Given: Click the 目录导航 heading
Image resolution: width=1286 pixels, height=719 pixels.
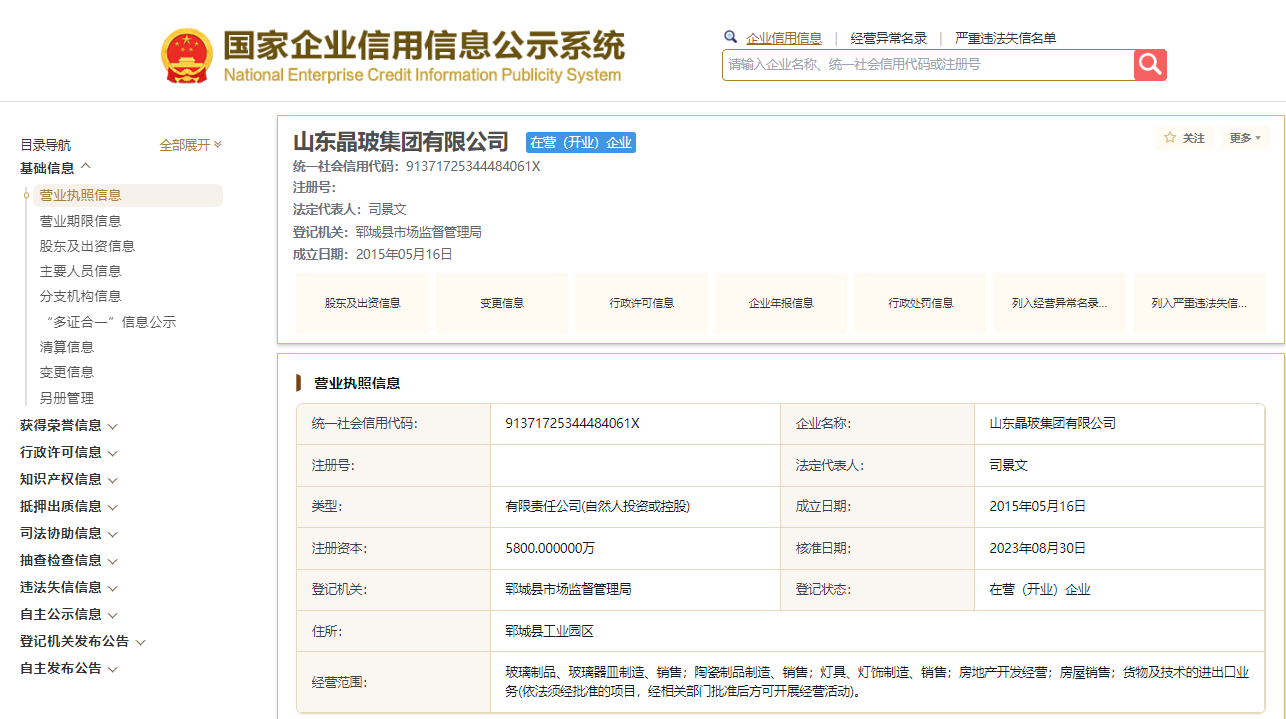Looking at the screenshot, I should pyautogui.click(x=46, y=145).
